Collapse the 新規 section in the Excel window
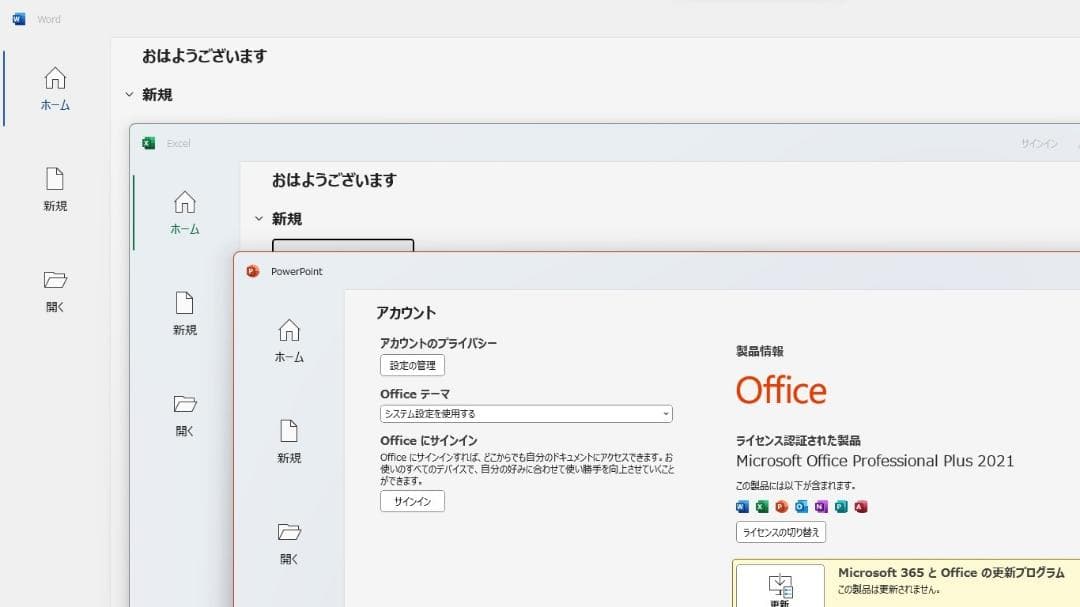The image size is (1080, 607). tap(258, 218)
